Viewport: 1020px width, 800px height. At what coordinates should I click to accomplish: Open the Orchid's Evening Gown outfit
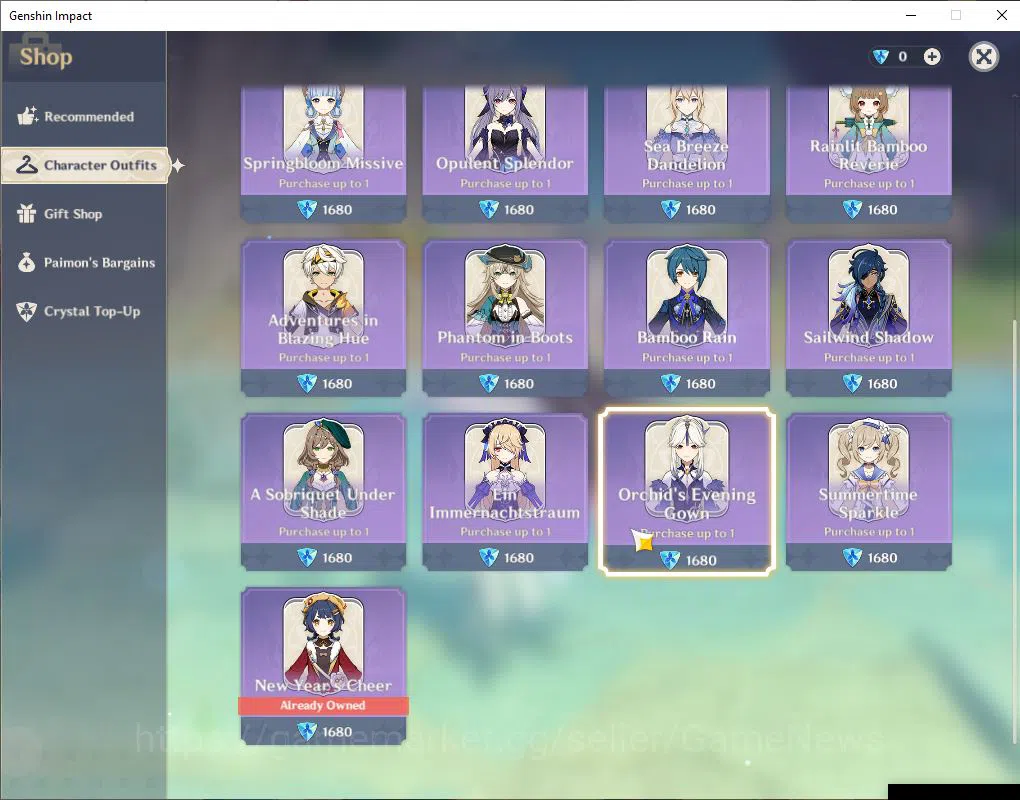(x=687, y=492)
